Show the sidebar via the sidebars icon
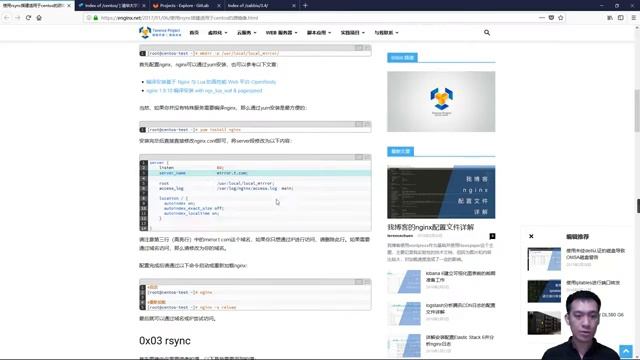This screenshot has height=360, width=640. [620, 18]
